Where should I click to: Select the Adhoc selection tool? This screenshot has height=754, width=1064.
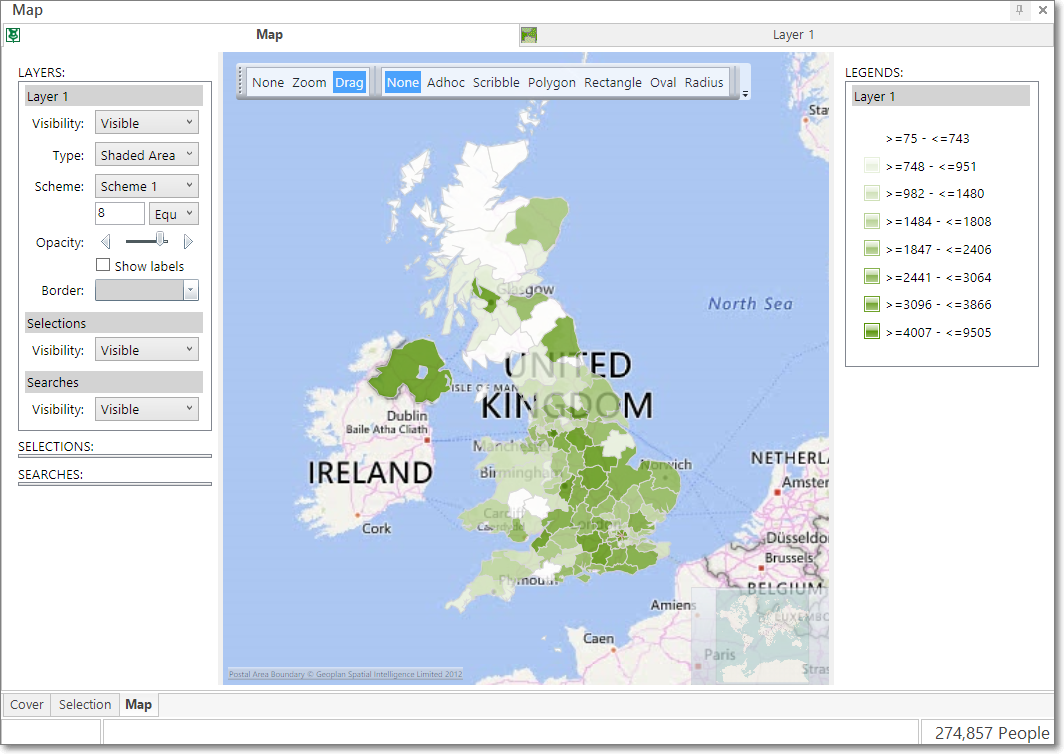click(445, 82)
